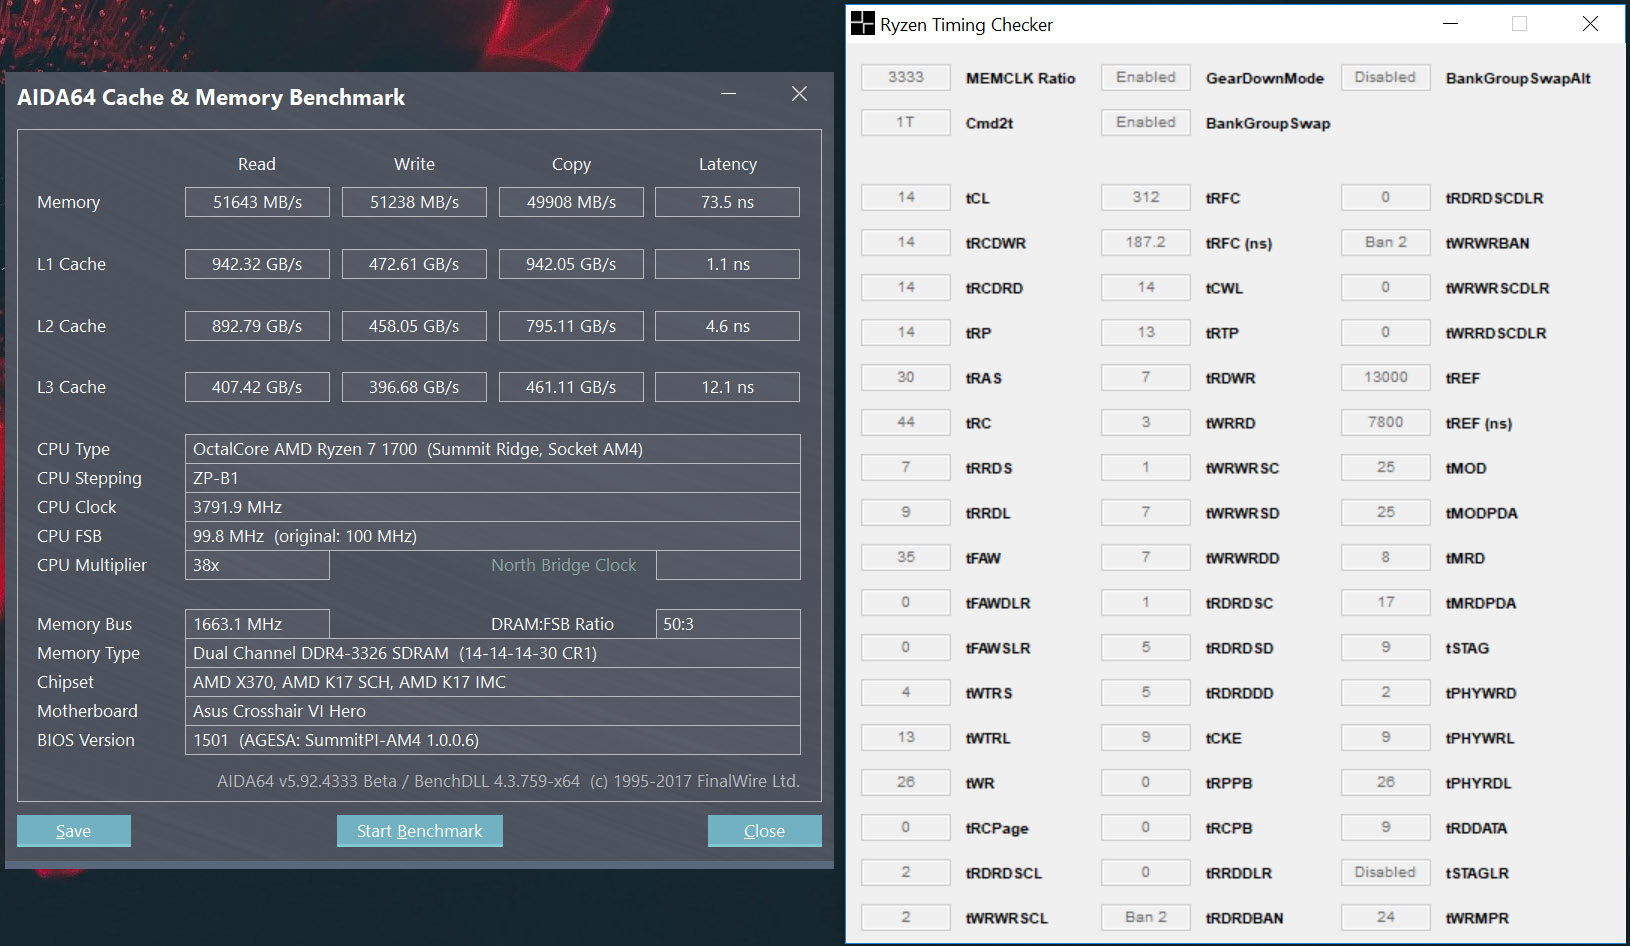Click the tPHYWRD value field
This screenshot has width=1630, height=946.
(1385, 692)
